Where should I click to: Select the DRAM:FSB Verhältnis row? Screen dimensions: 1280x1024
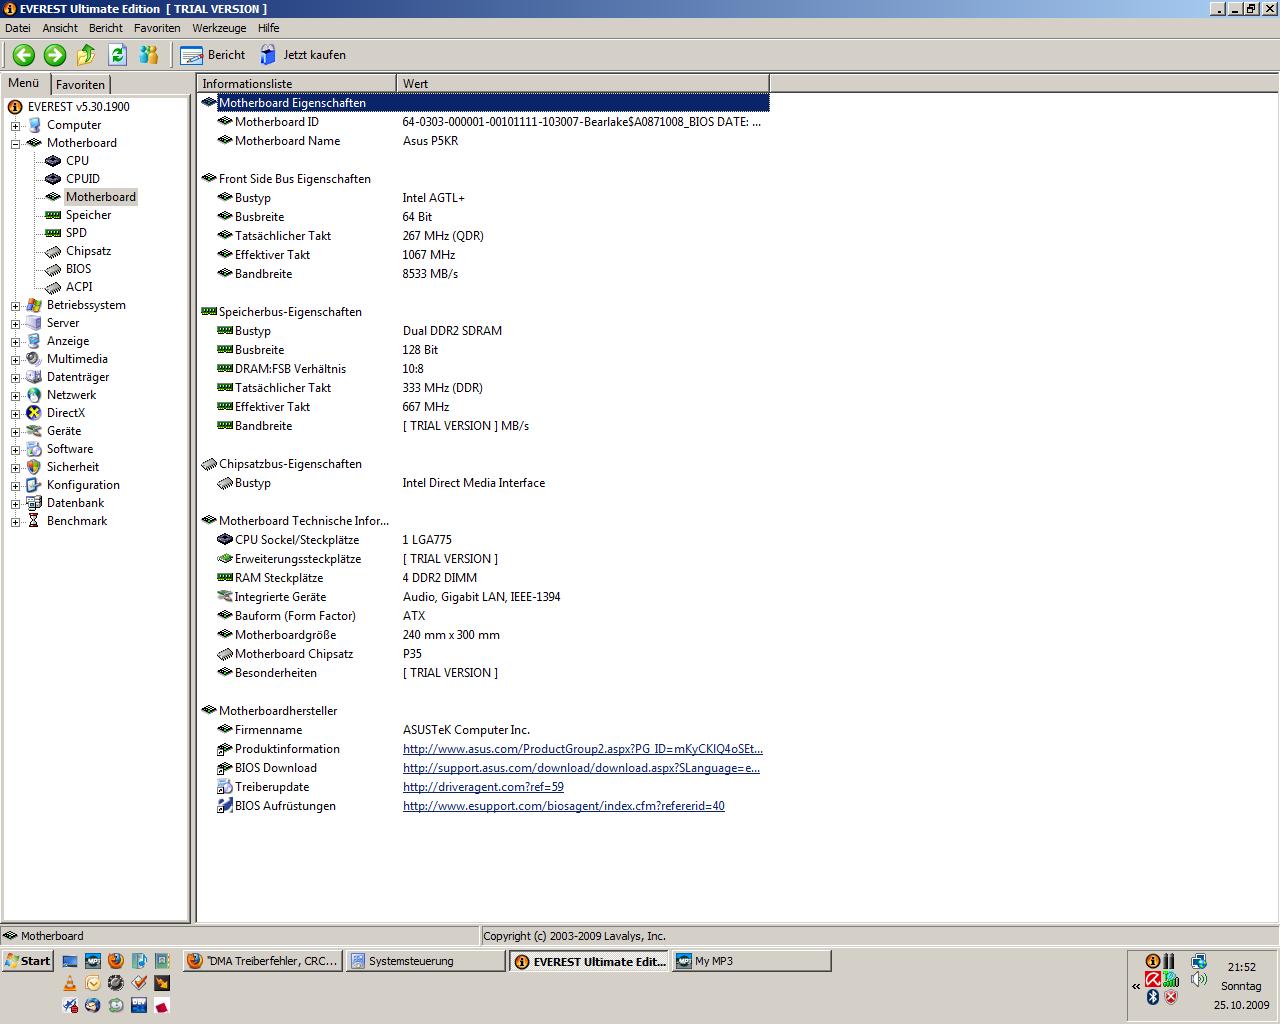click(484, 369)
